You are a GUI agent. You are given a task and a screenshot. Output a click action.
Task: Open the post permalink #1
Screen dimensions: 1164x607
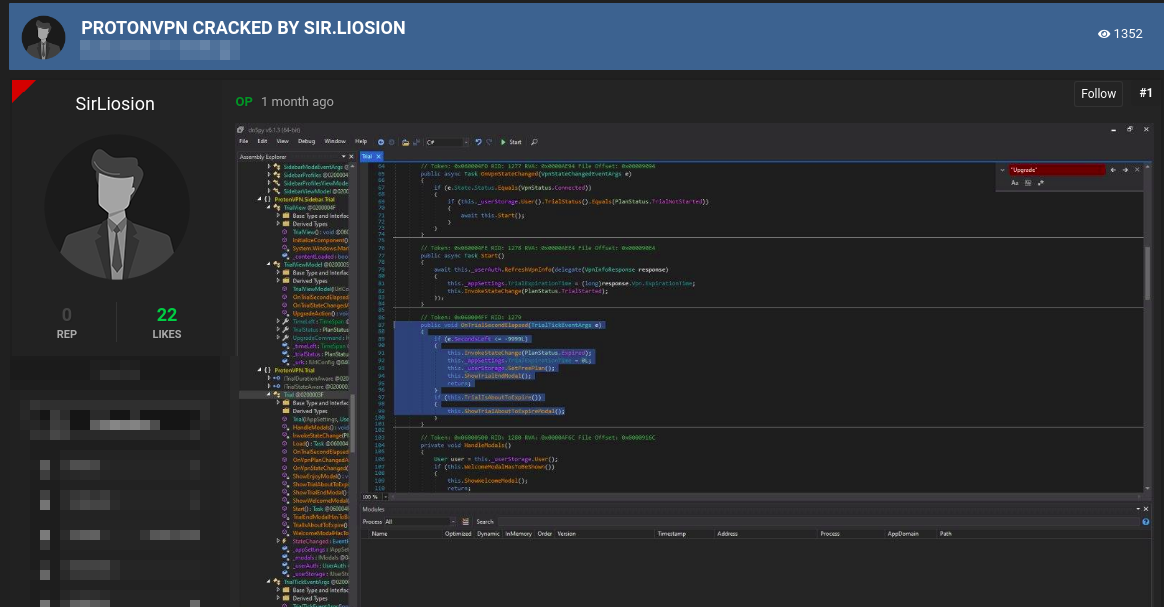click(x=1145, y=93)
